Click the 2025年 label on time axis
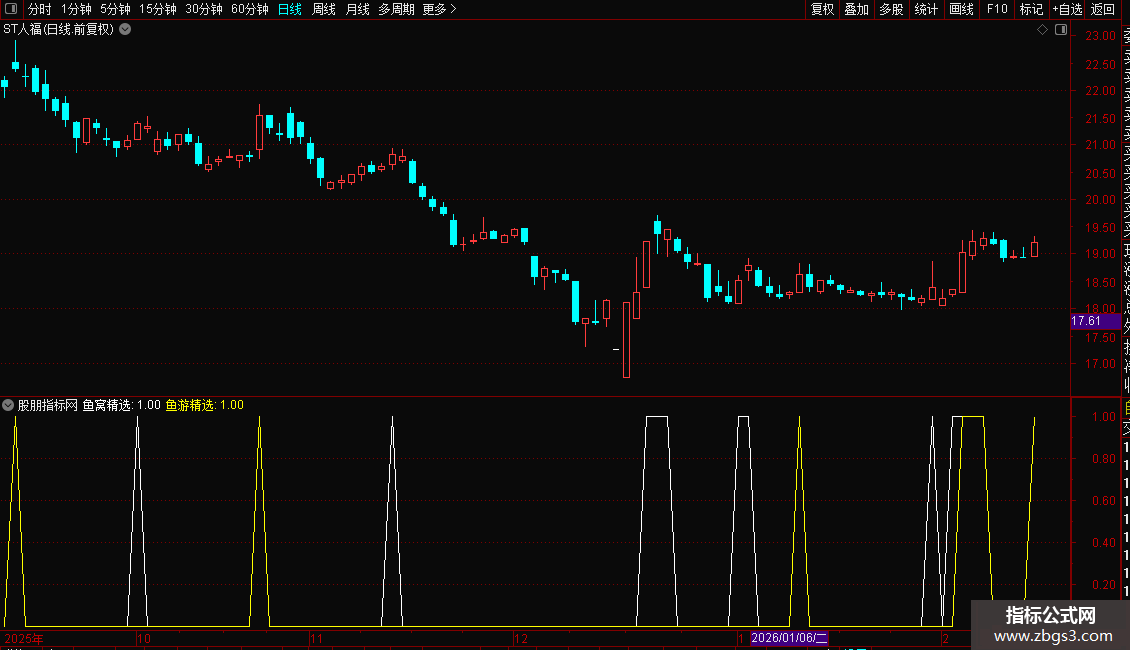 (24, 638)
